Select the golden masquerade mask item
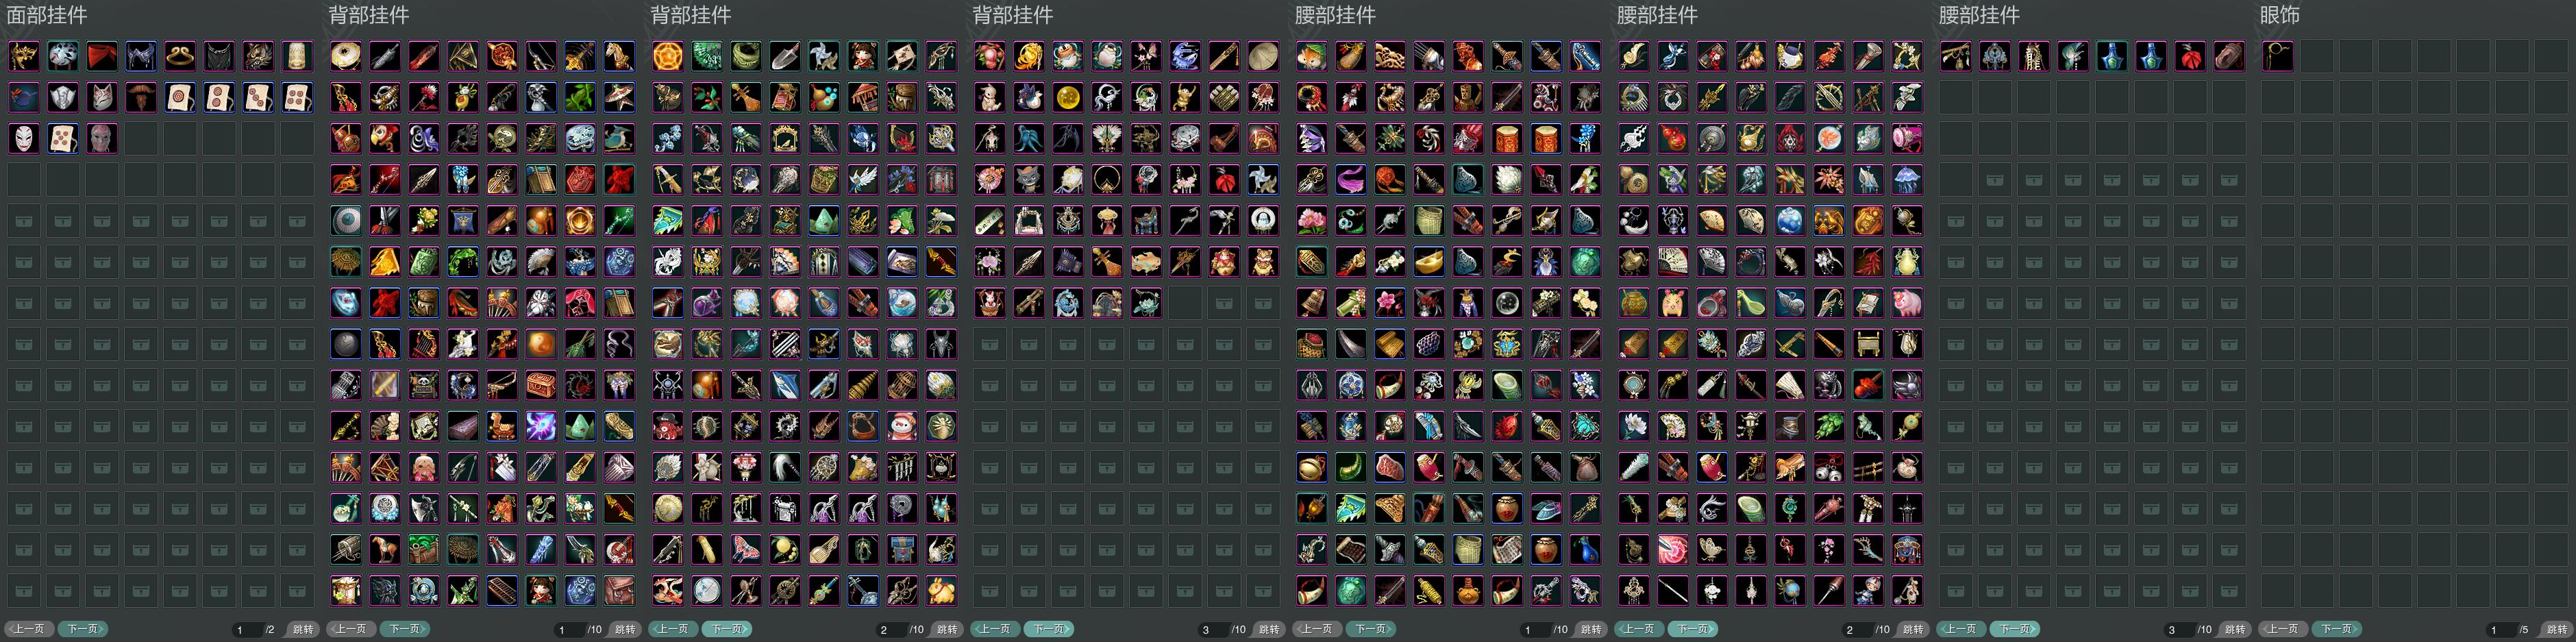Image resolution: width=2576 pixels, height=642 pixels. (x=24, y=56)
